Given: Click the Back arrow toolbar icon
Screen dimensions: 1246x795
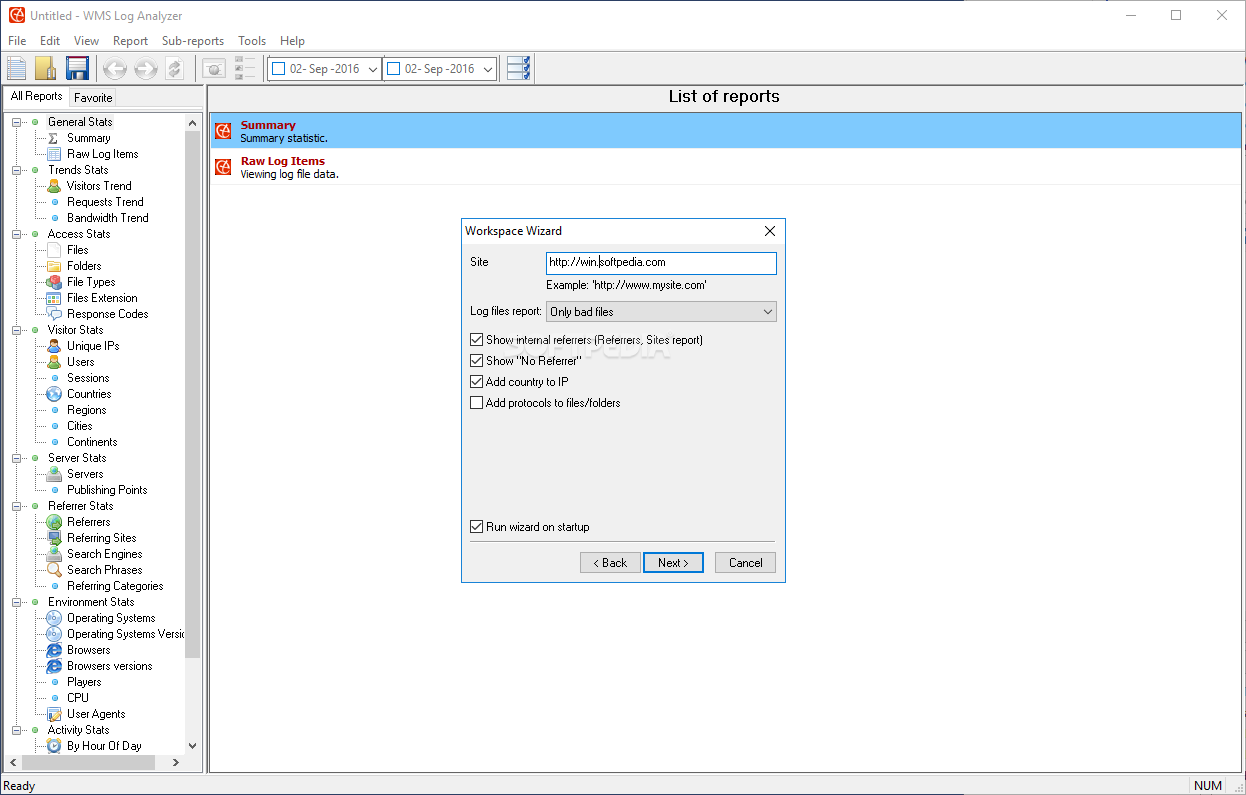Looking at the screenshot, I should pyautogui.click(x=115, y=69).
